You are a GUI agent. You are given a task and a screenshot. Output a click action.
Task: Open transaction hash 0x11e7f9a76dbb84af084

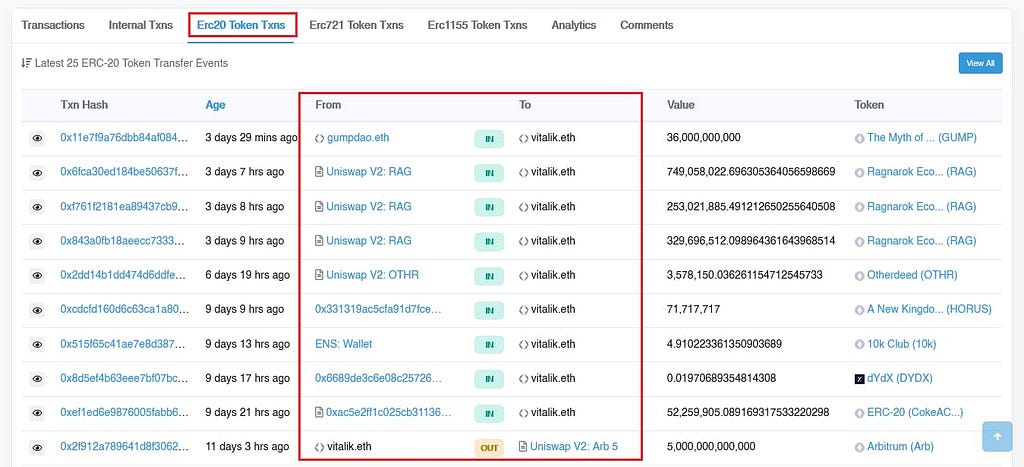(125, 138)
